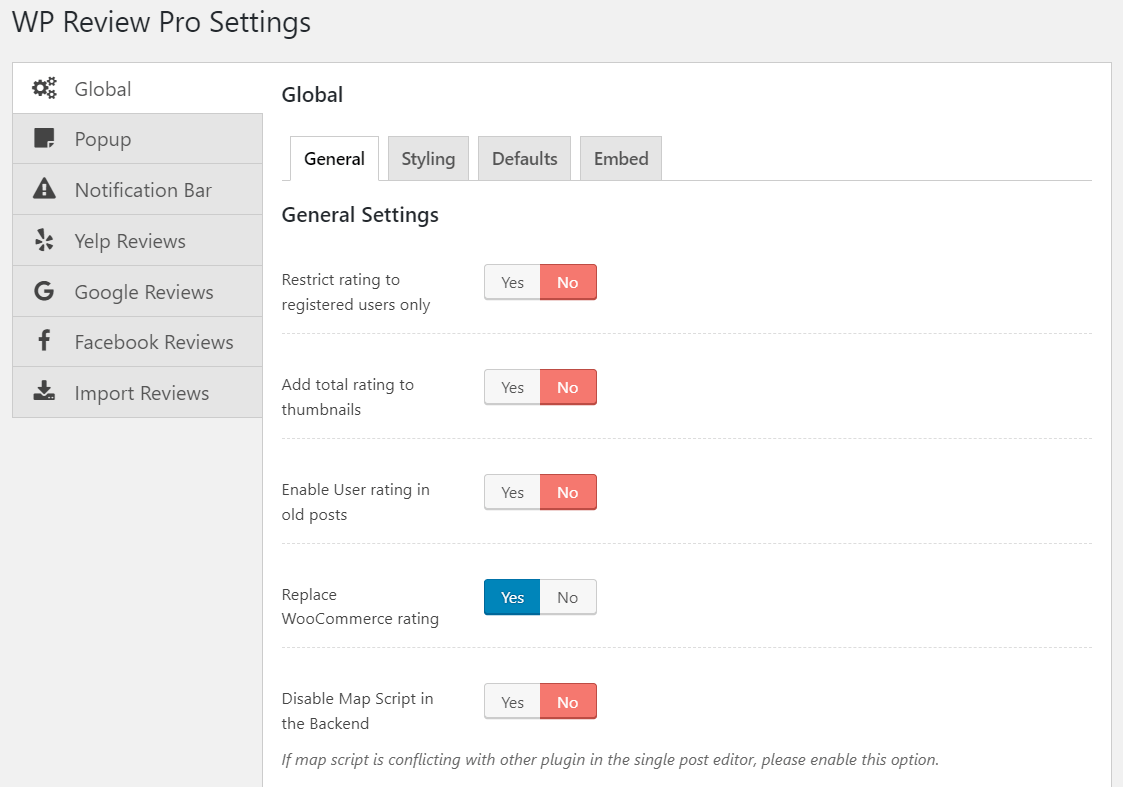The image size is (1123, 787).
Task: Click the download icon next to Import Reviews
Action: pos(44,392)
